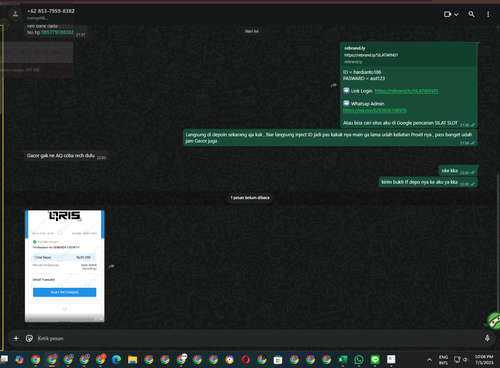Screen dimensions: 500x368
Task: Switch the ENG INTL input language
Action: point(443,360)
